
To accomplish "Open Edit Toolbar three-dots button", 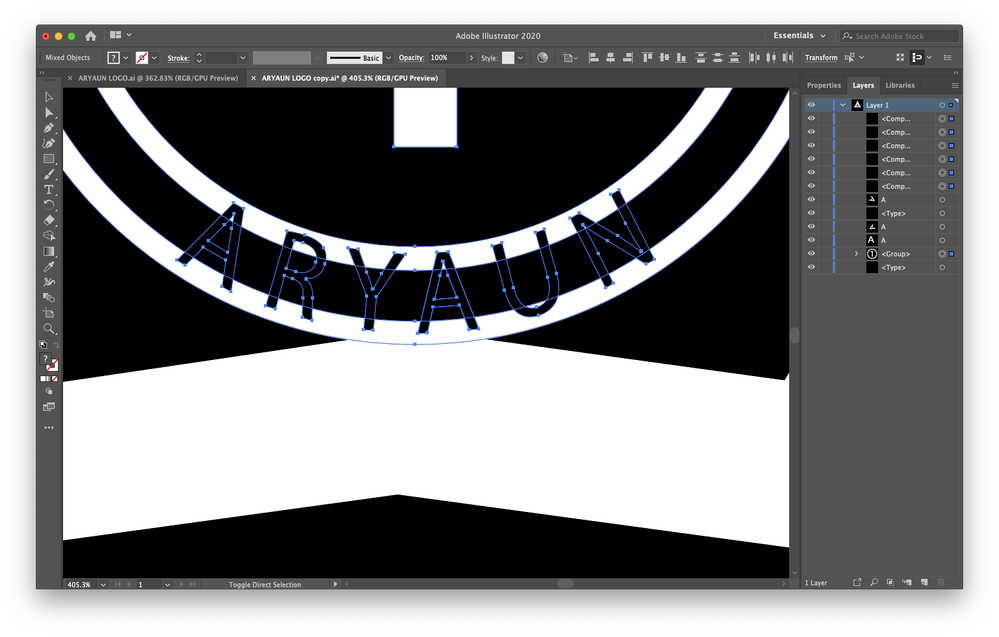I will coord(49,428).
